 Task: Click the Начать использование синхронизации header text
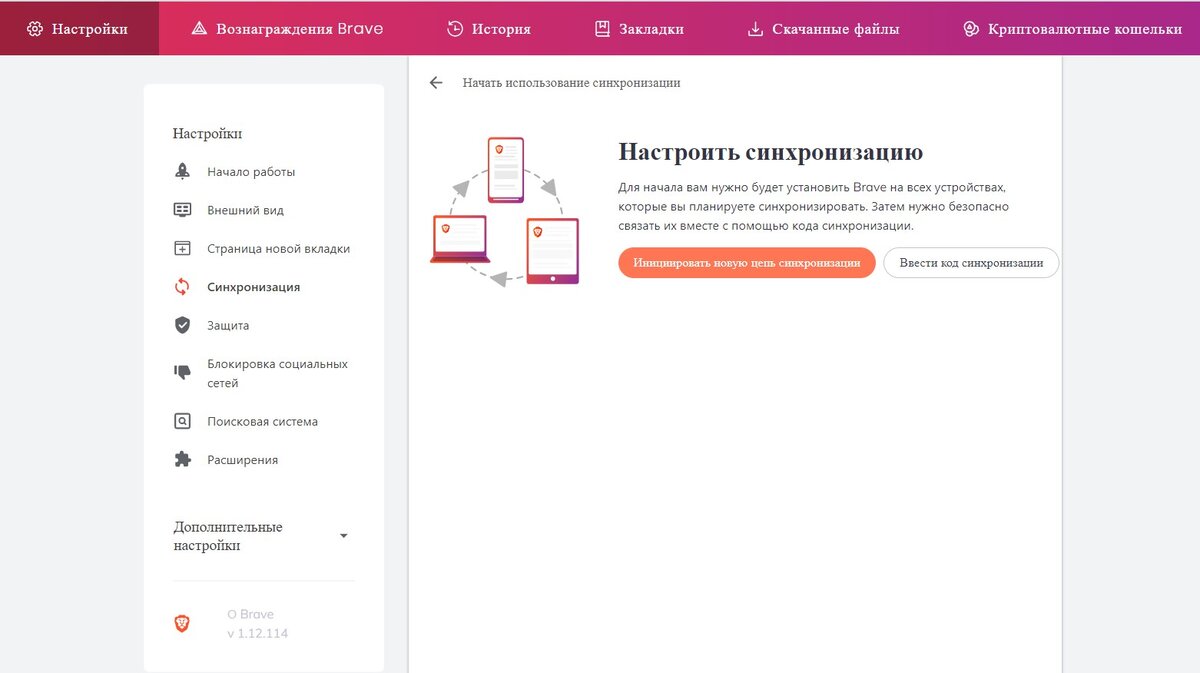(571, 83)
